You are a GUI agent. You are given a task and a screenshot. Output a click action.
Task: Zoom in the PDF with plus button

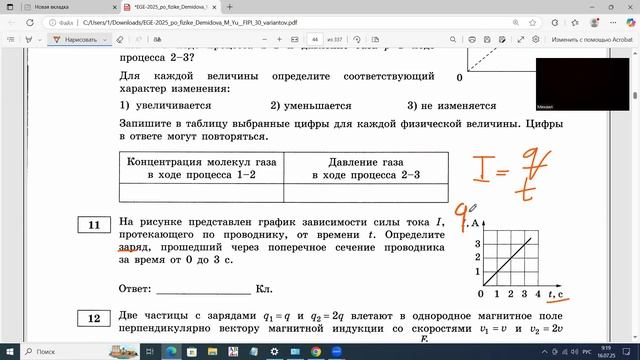coord(280,40)
